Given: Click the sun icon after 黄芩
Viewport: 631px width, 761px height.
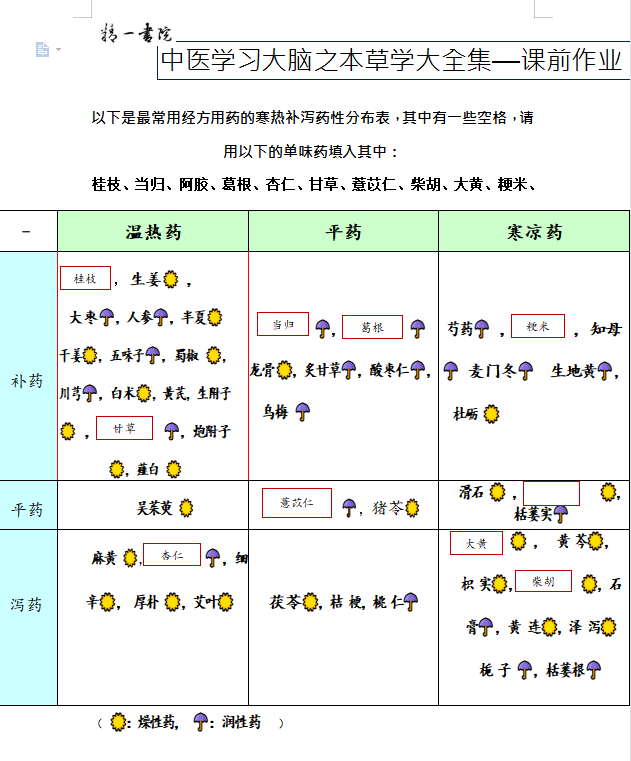Looking at the screenshot, I should click(596, 542).
